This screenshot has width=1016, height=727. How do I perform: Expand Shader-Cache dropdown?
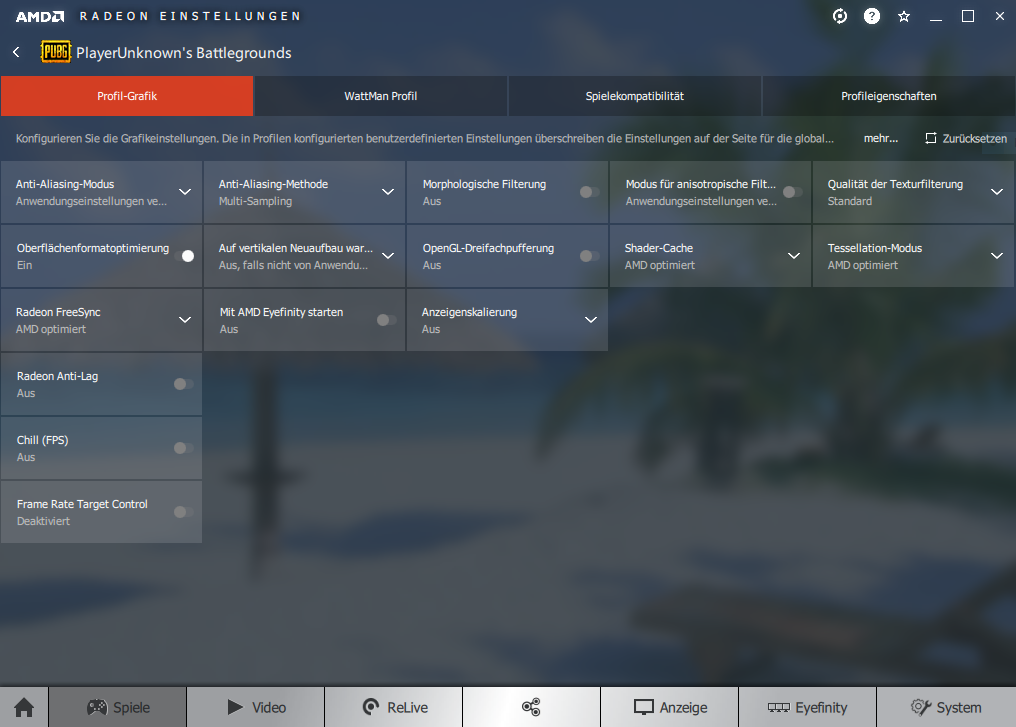pyautogui.click(x=794, y=256)
